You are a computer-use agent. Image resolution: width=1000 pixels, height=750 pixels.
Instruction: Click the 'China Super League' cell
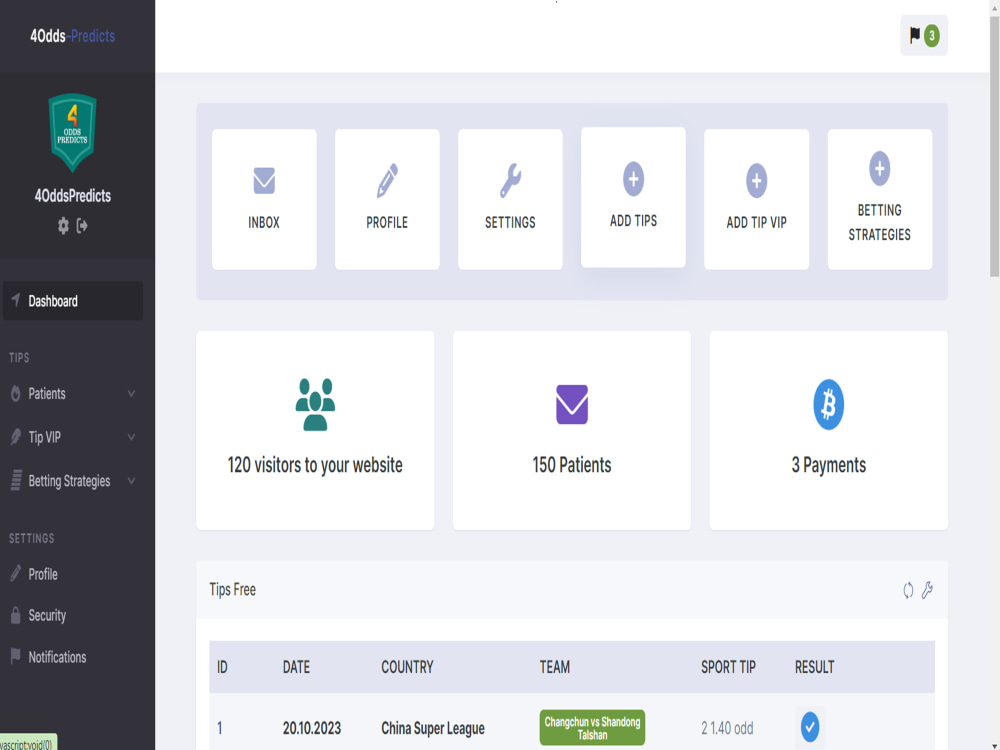click(x=433, y=728)
